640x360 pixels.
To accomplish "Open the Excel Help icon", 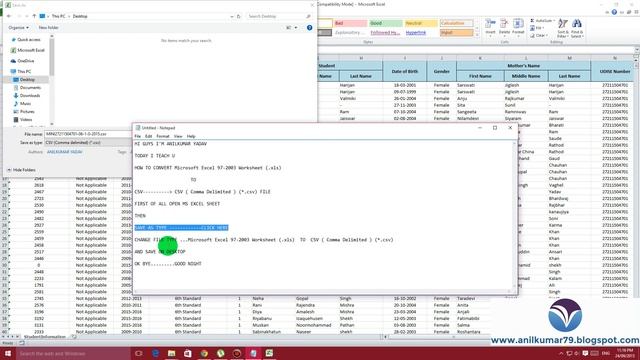I will coord(614,12).
